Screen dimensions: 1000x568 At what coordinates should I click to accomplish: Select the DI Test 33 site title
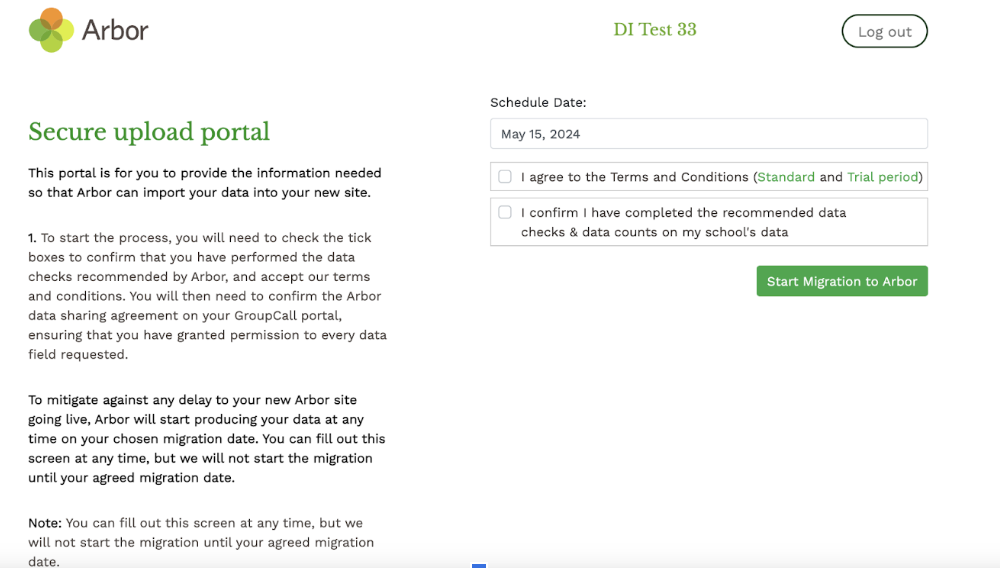click(x=655, y=30)
